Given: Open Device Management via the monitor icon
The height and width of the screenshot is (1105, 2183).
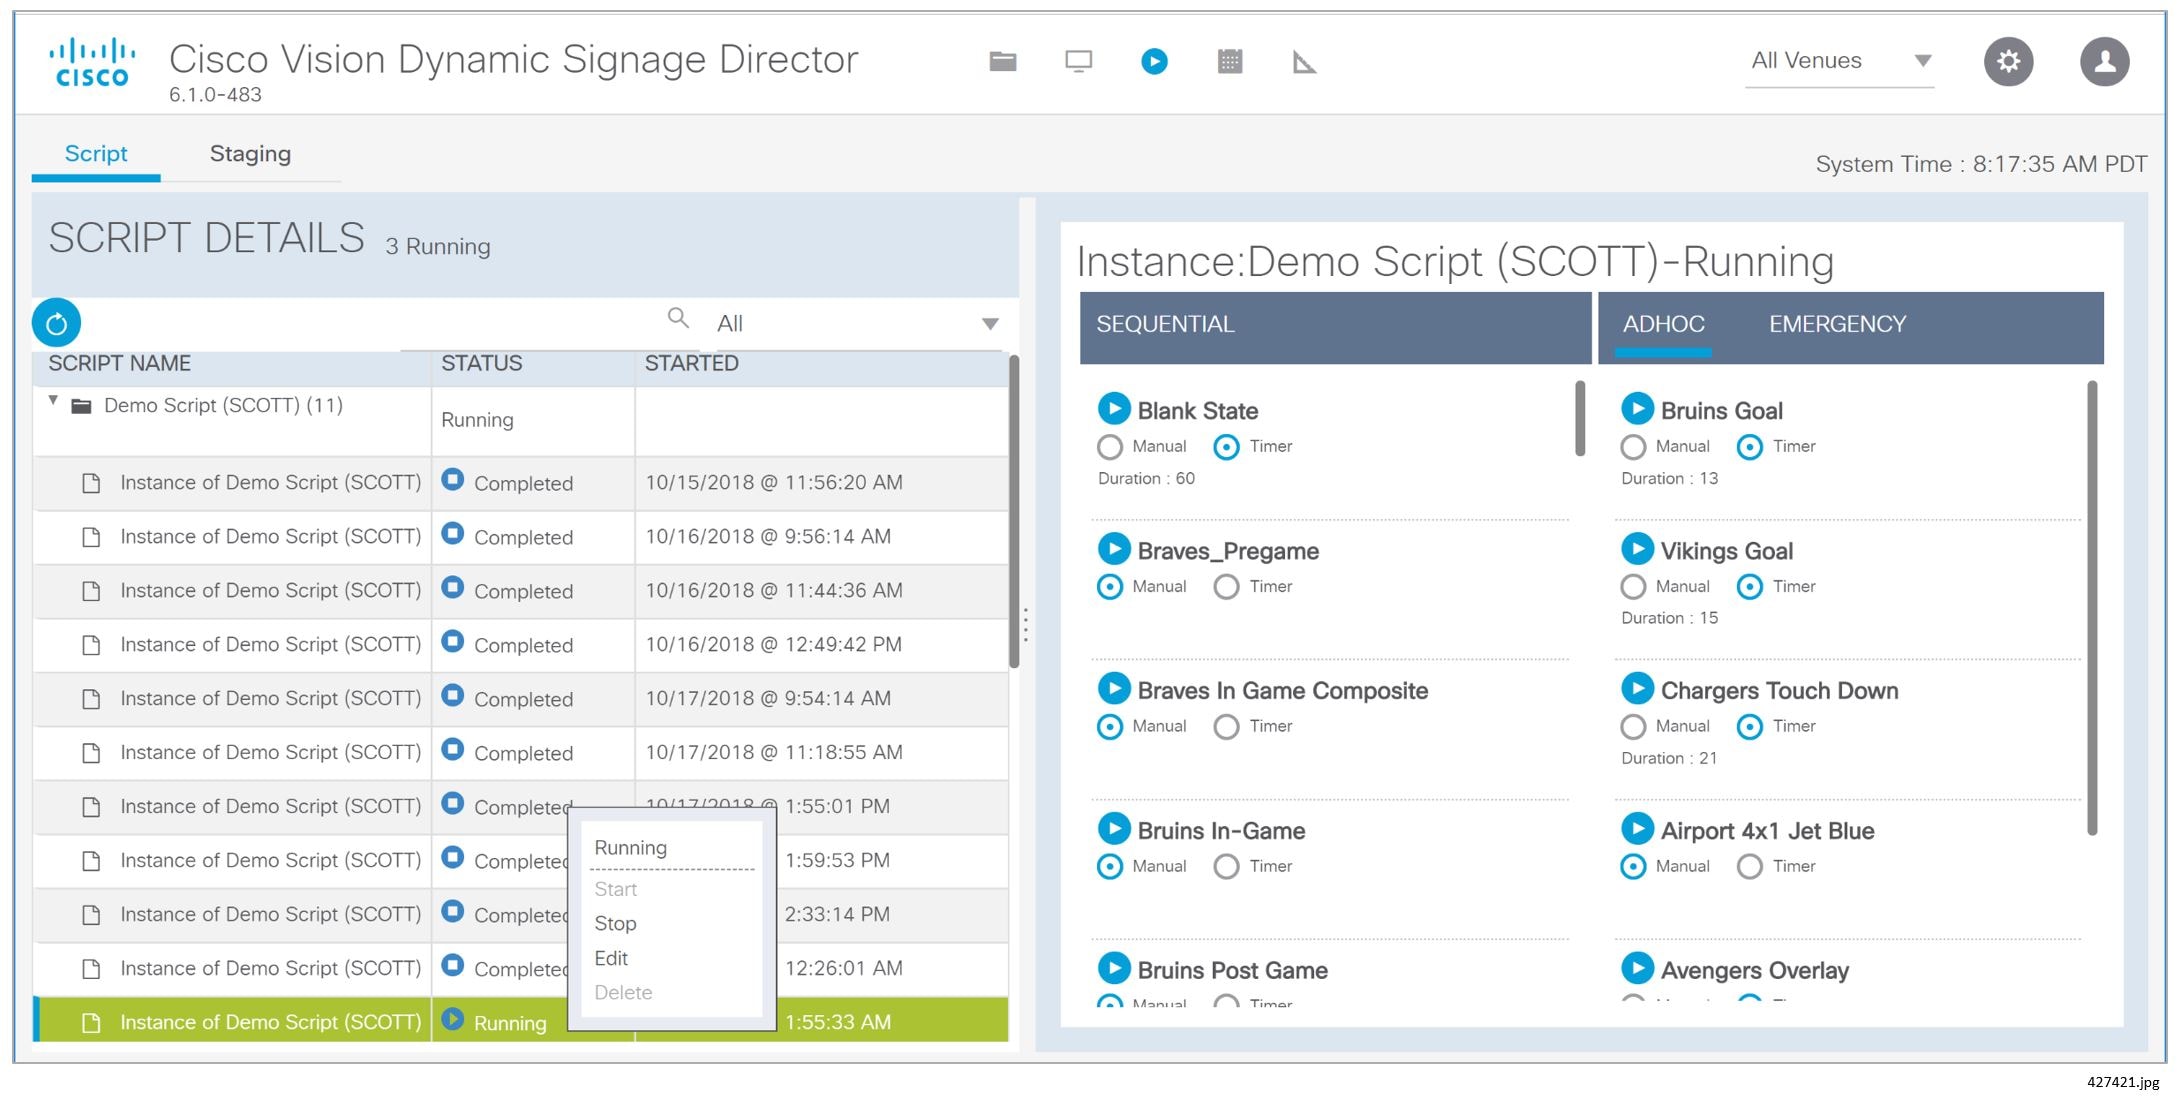Looking at the screenshot, I should (x=1078, y=61).
